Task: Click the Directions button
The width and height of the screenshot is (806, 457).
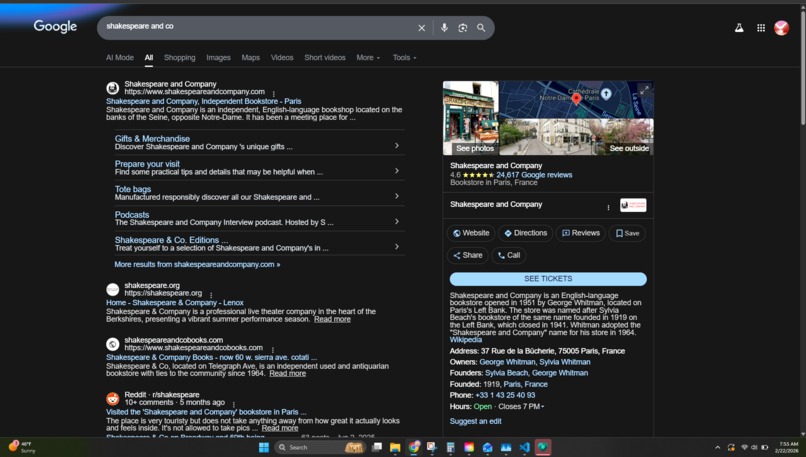Action: (525, 233)
